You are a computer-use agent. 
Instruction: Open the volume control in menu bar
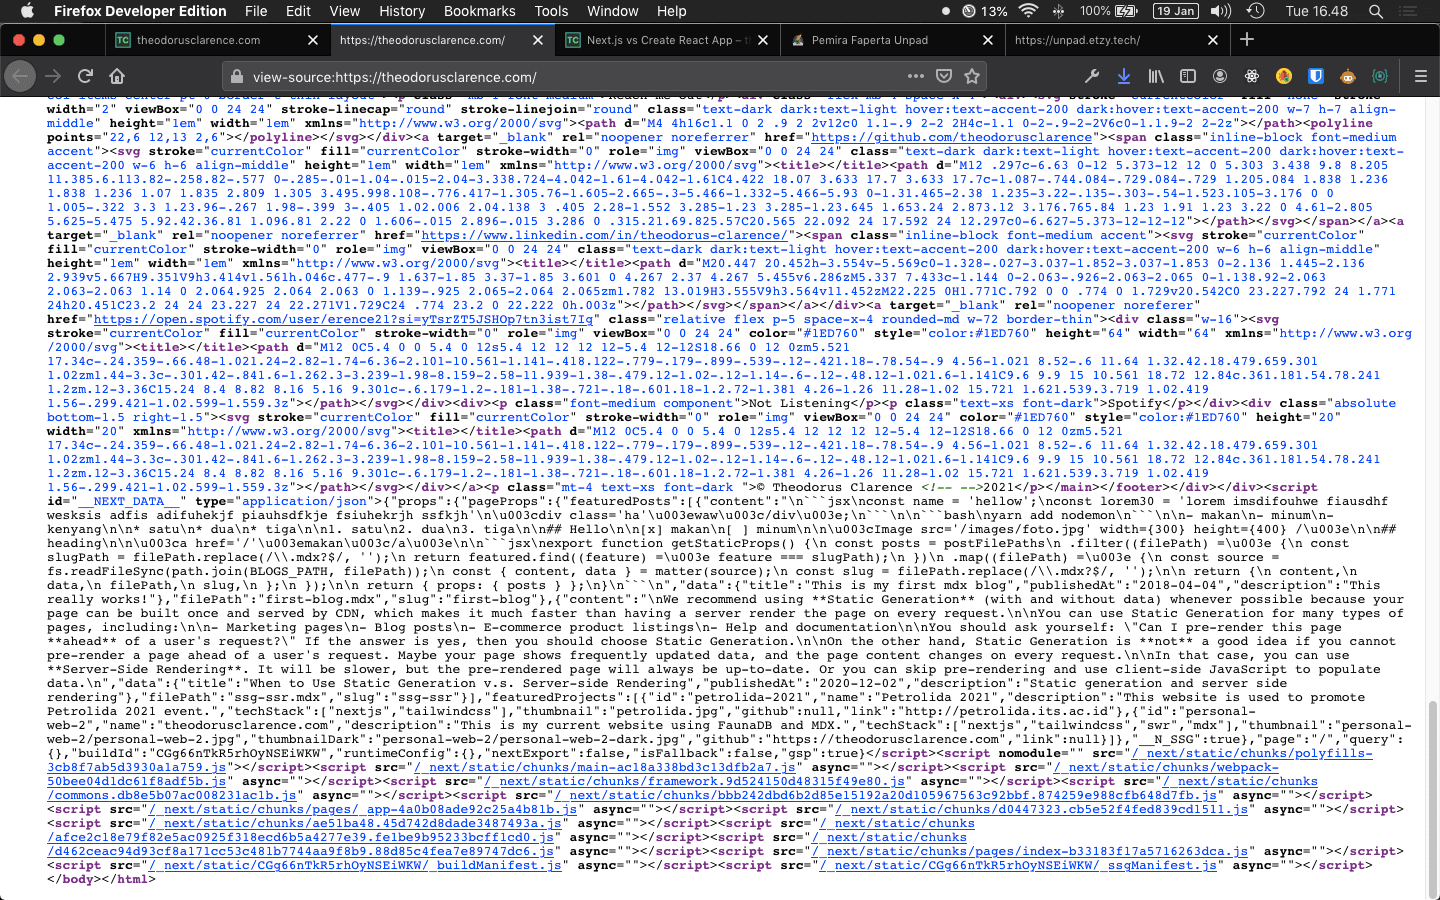click(1221, 11)
